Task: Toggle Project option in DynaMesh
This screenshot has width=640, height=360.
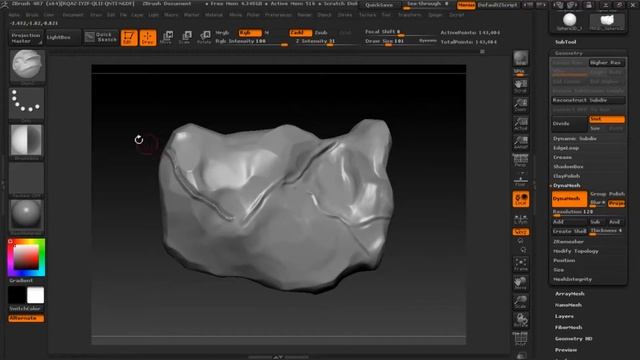Action: 617,203
